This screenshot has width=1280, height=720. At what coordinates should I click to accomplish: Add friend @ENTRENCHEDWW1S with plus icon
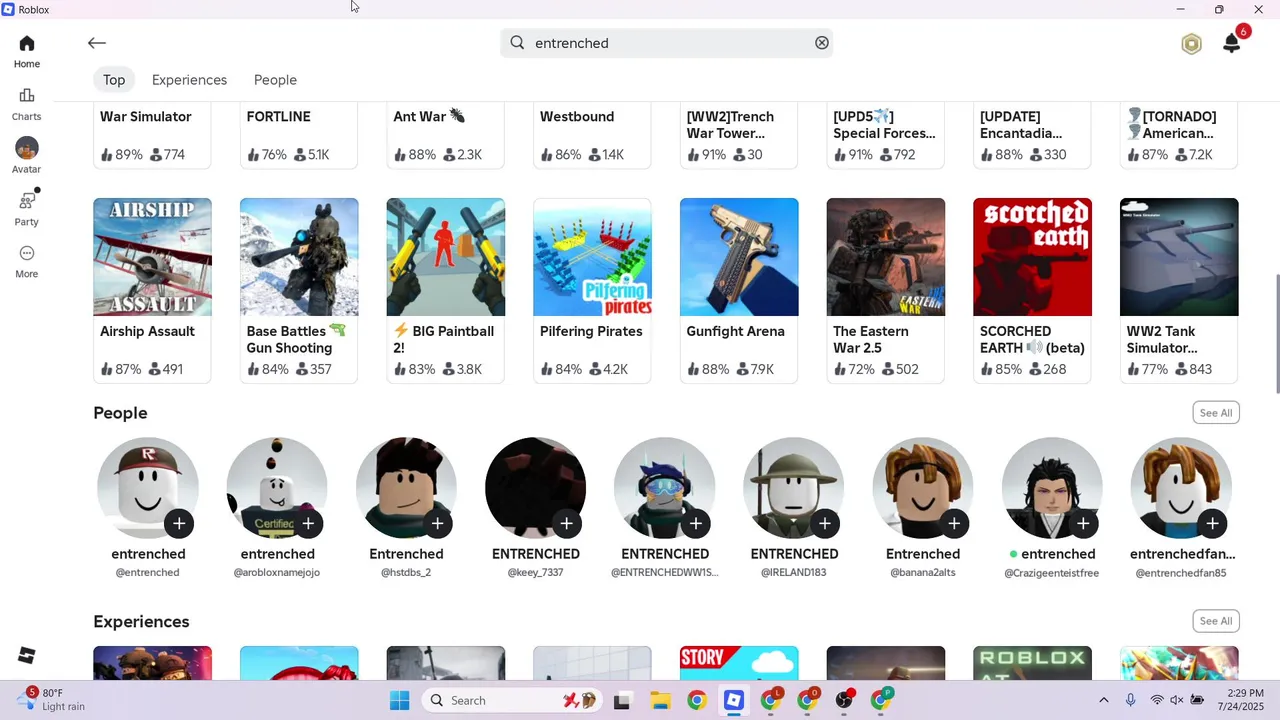pyautogui.click(x=695, y=523)
